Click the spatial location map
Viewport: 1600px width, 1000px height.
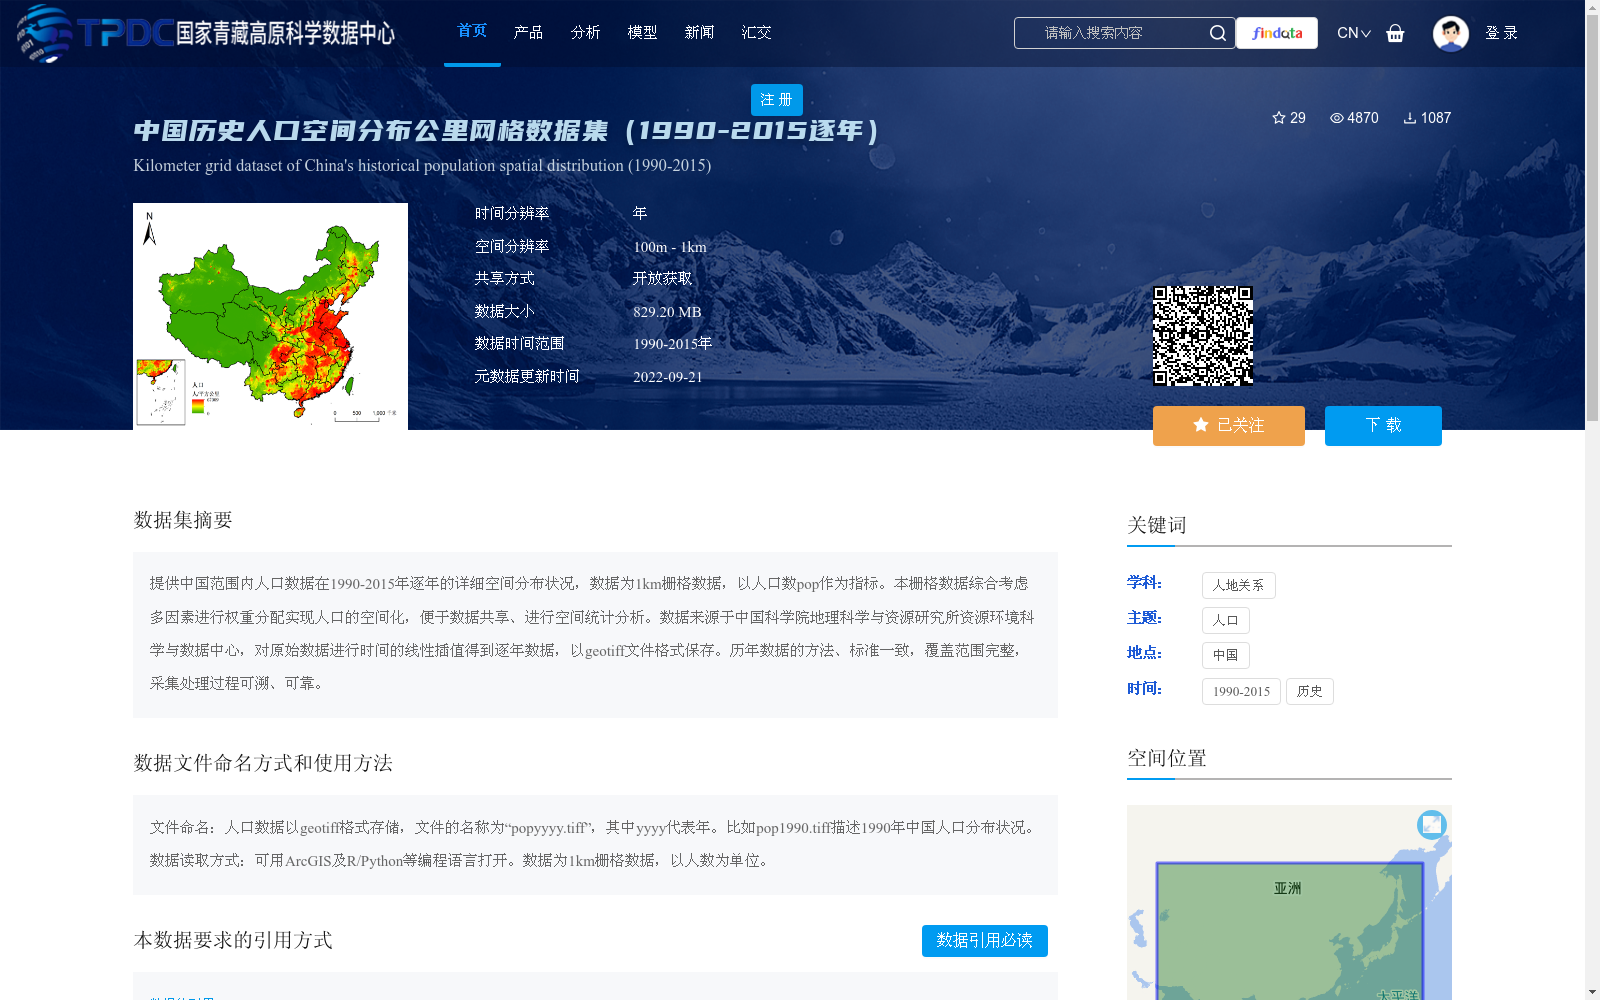point(1289,902)
